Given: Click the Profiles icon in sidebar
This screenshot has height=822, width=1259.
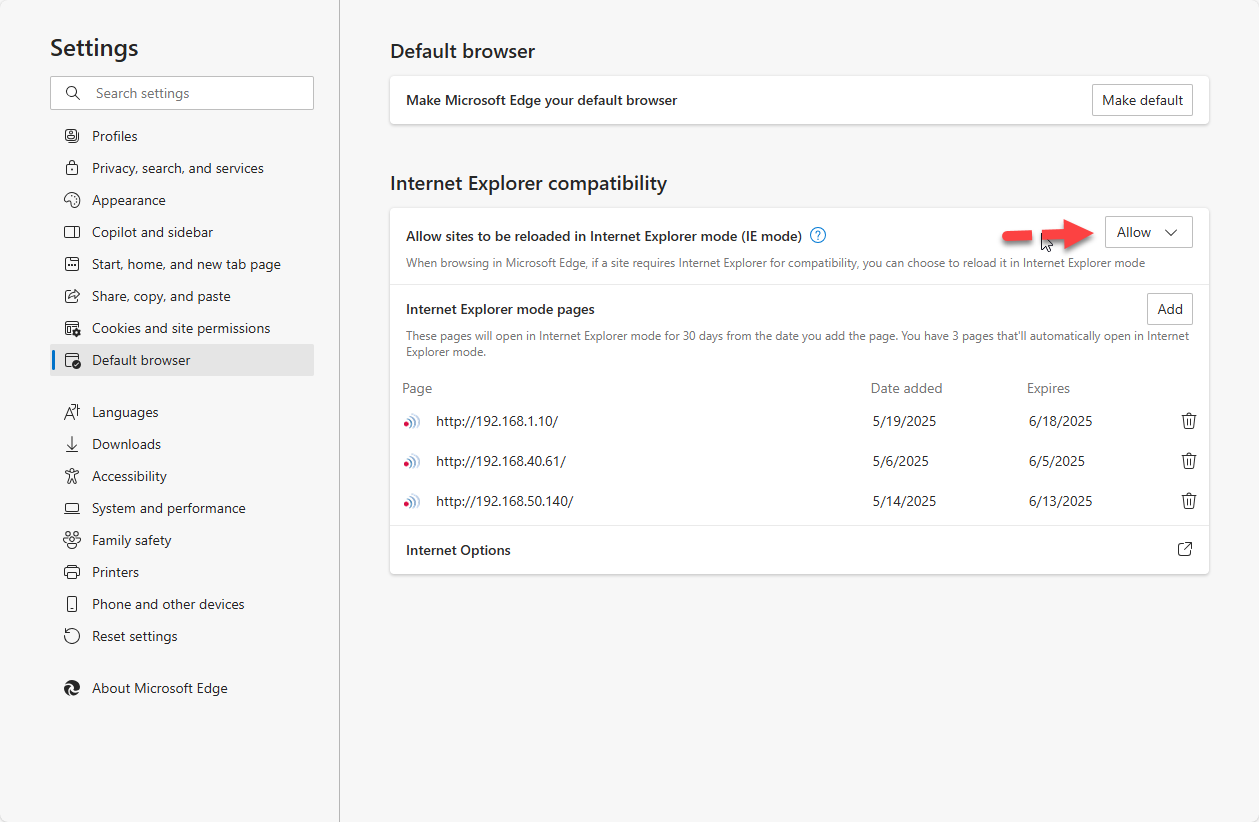Looking at the screenshot, I should click(72, 136).
